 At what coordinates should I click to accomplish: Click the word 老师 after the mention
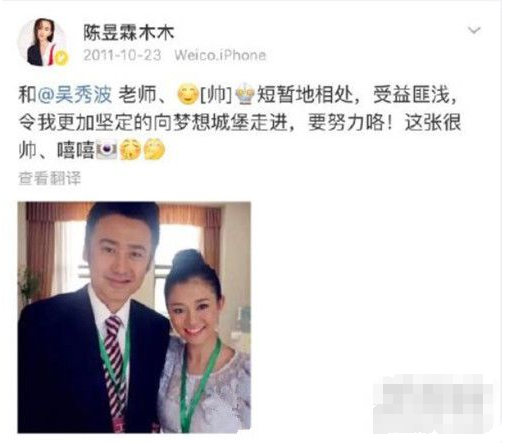[137, 94]
